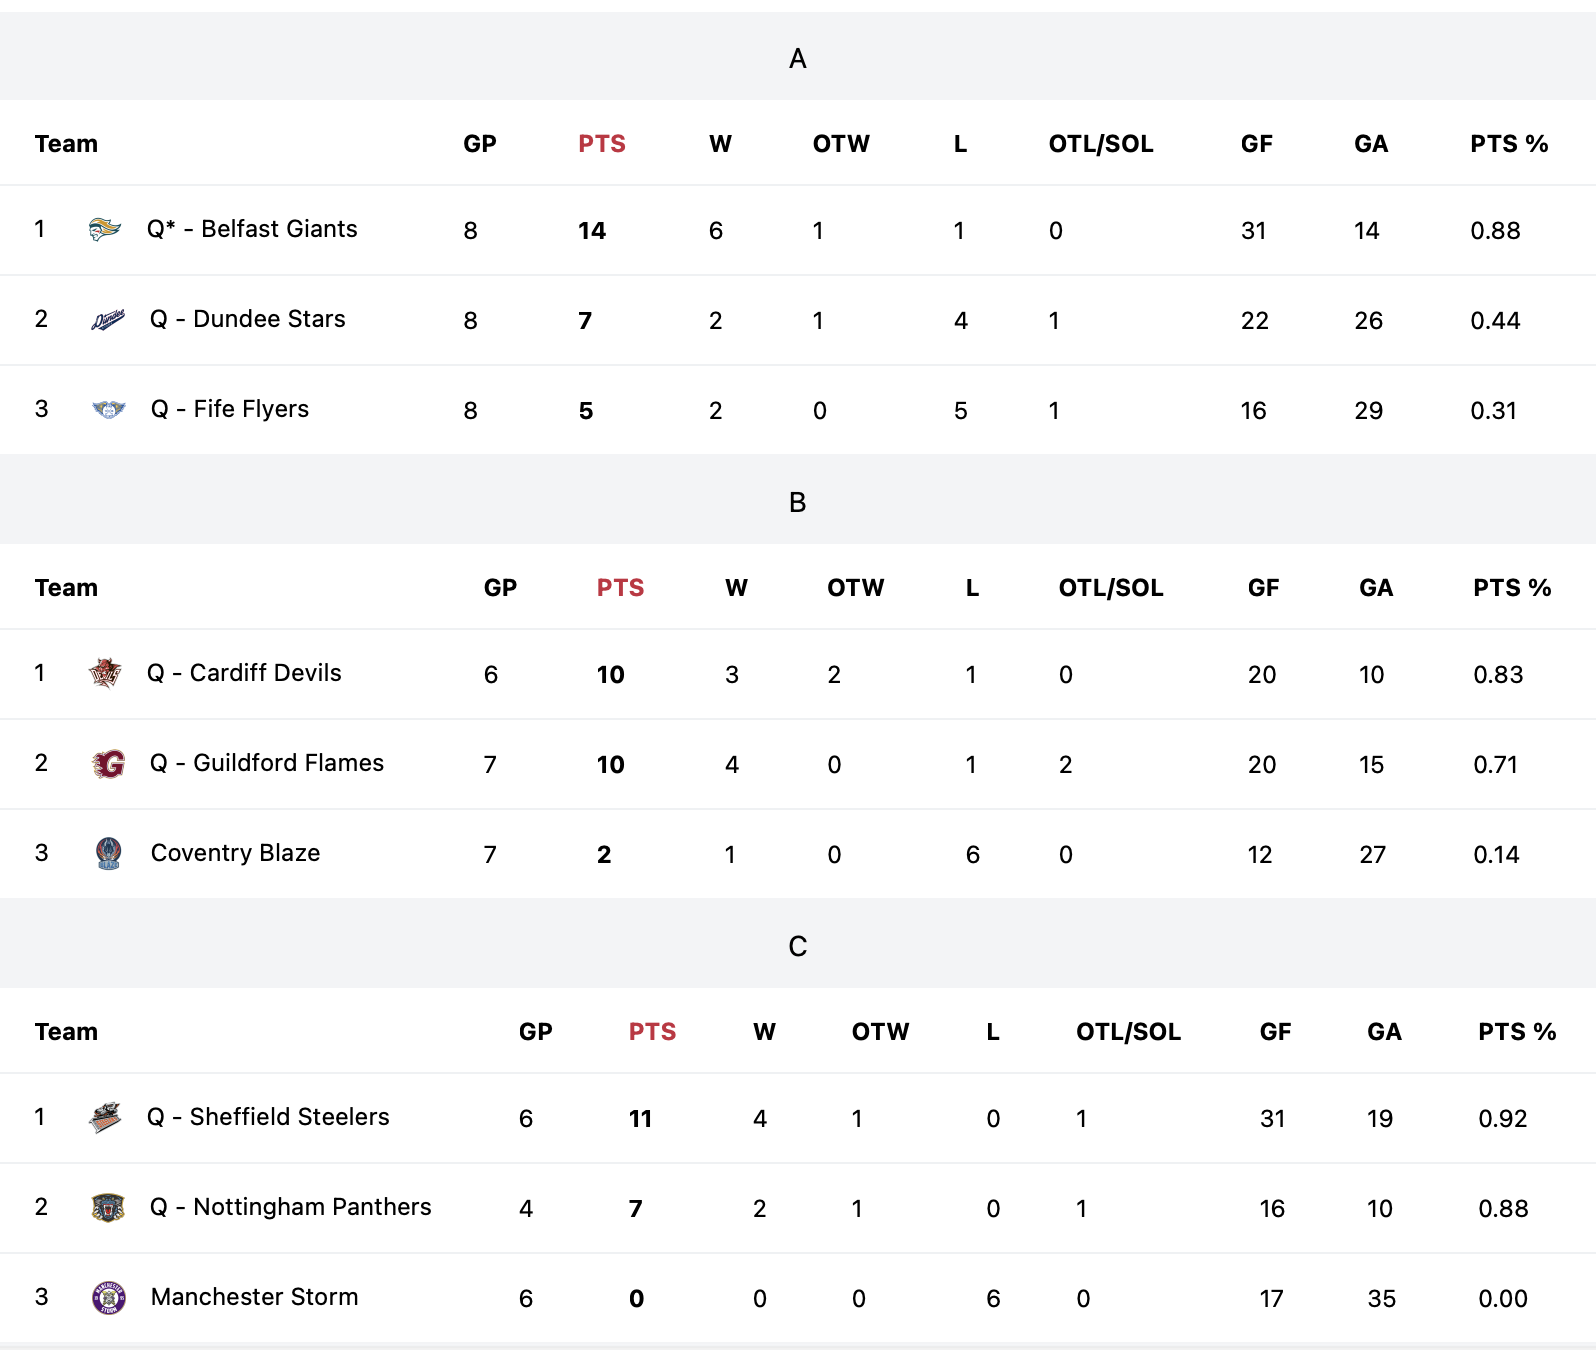Click group A's OTL/SOL column header
This screenshot has width=1596, height=1350.
coord(1101,144)
